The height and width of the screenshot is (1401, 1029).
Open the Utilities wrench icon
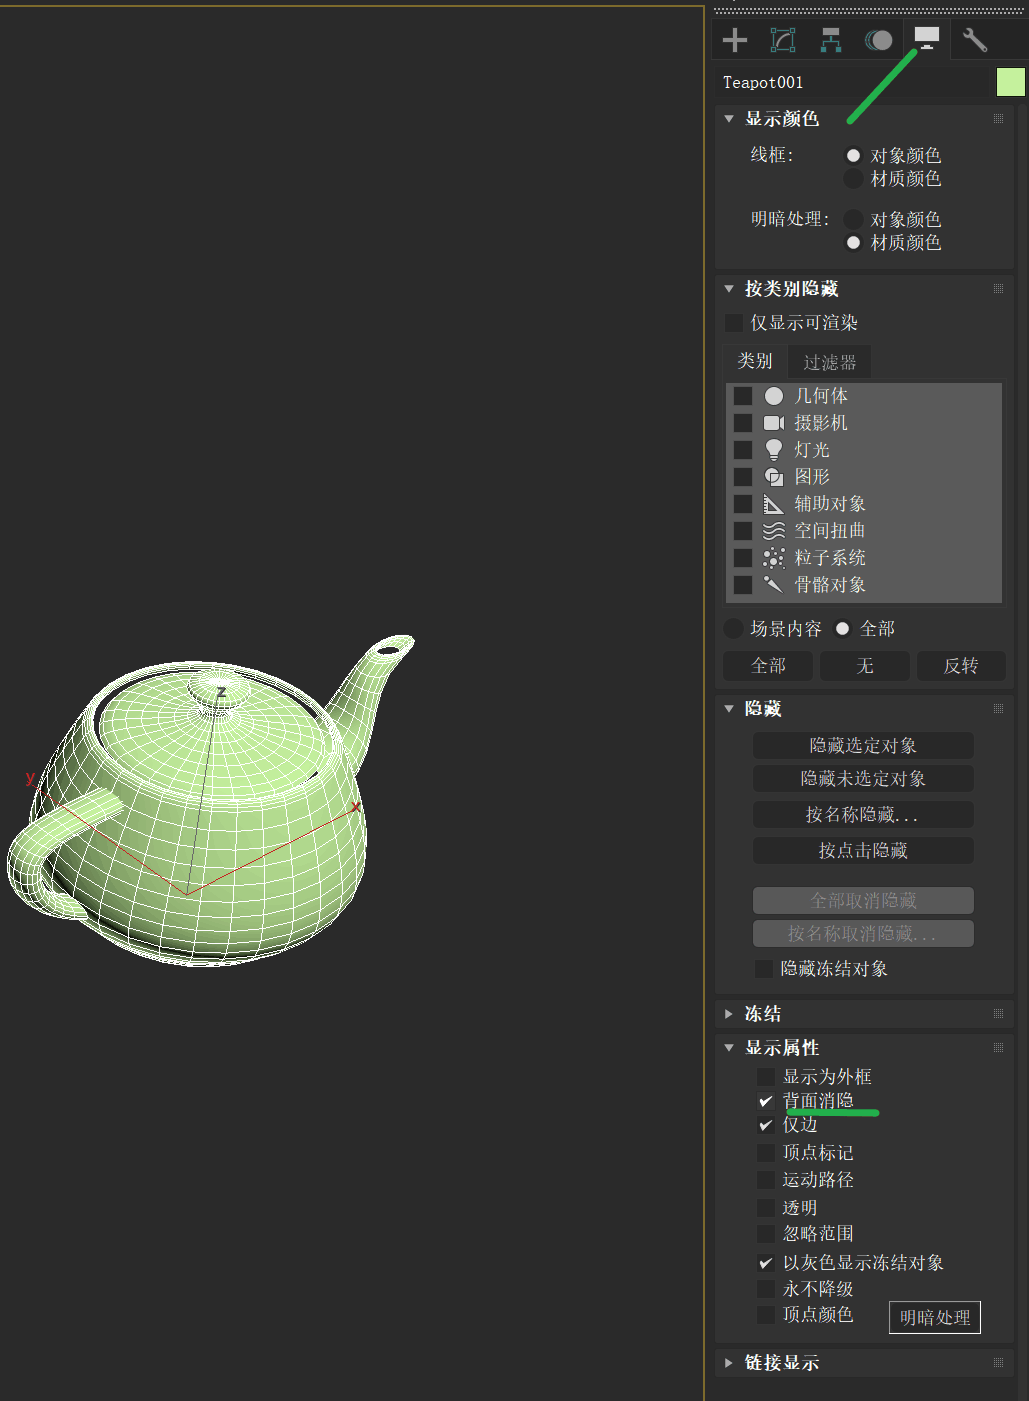coord(975,40)
